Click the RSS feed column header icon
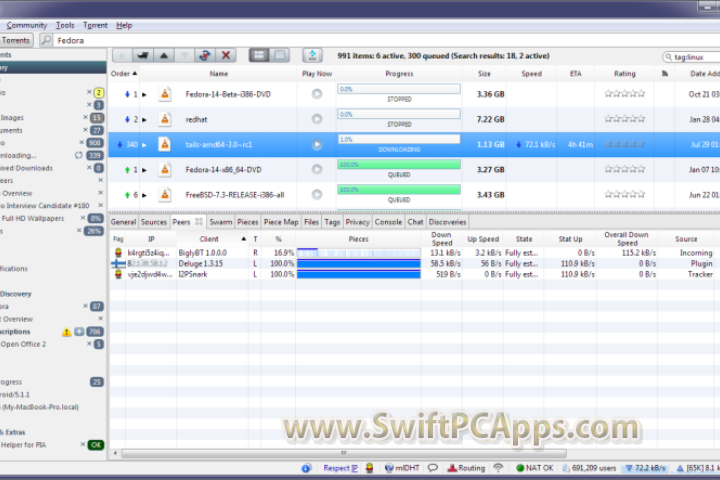This screenshot has width=720, height=480. [x=664, y=73]
